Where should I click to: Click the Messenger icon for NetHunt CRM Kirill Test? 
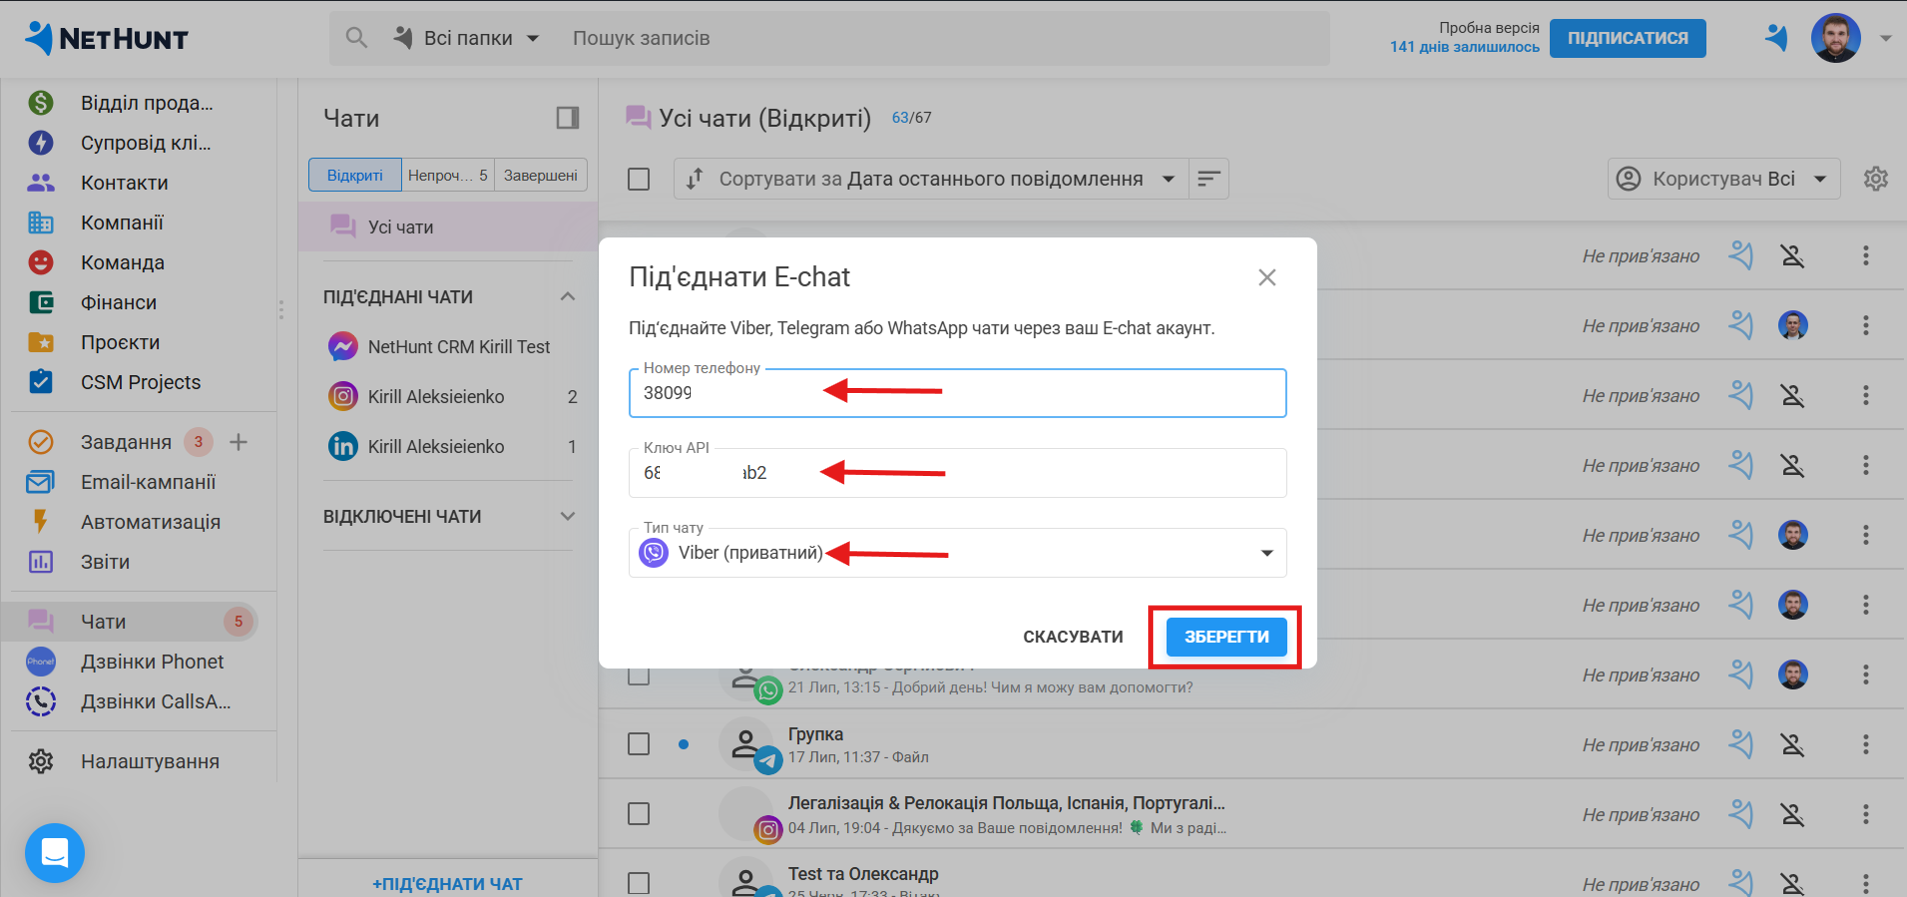point(343,347)
